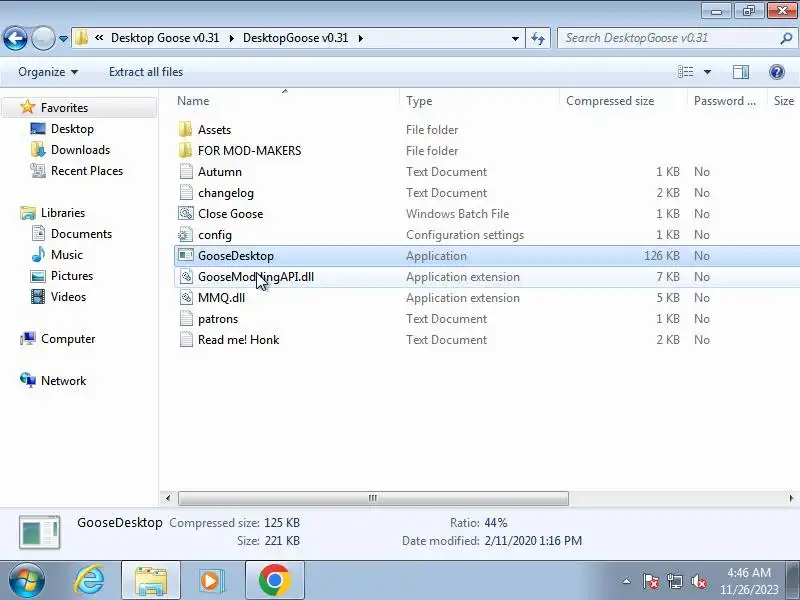The image size is (800, 600).
Task: Click Extract all files
Action: 146,72
